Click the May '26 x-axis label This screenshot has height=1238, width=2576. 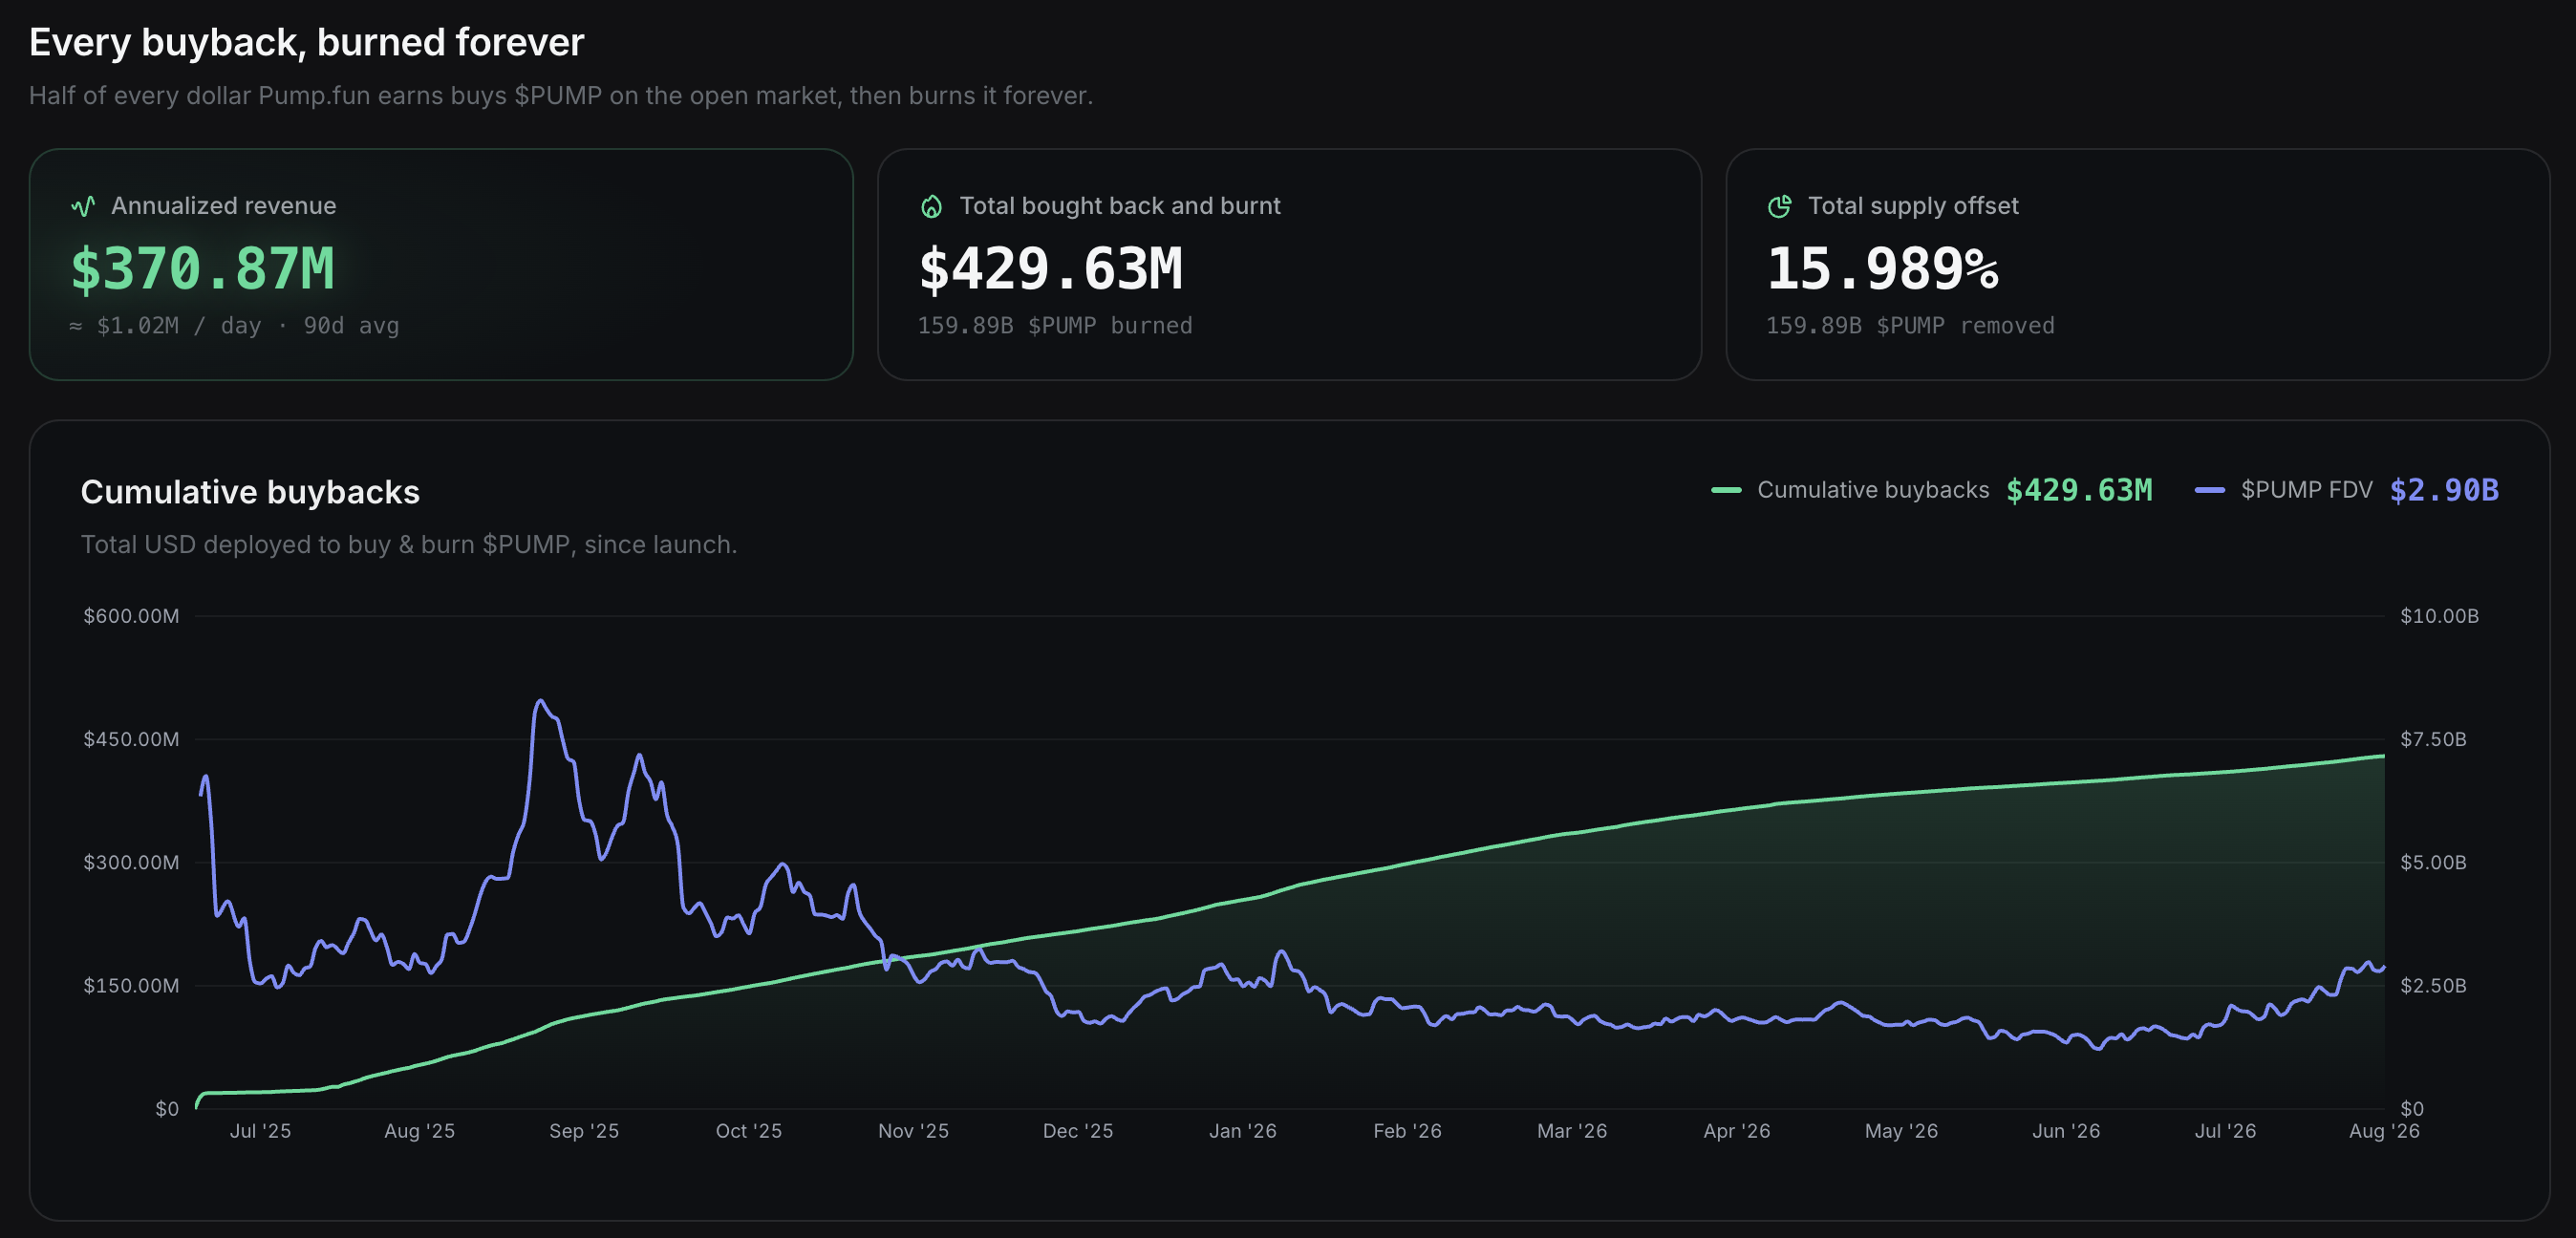click(x=1901, y=1131)
